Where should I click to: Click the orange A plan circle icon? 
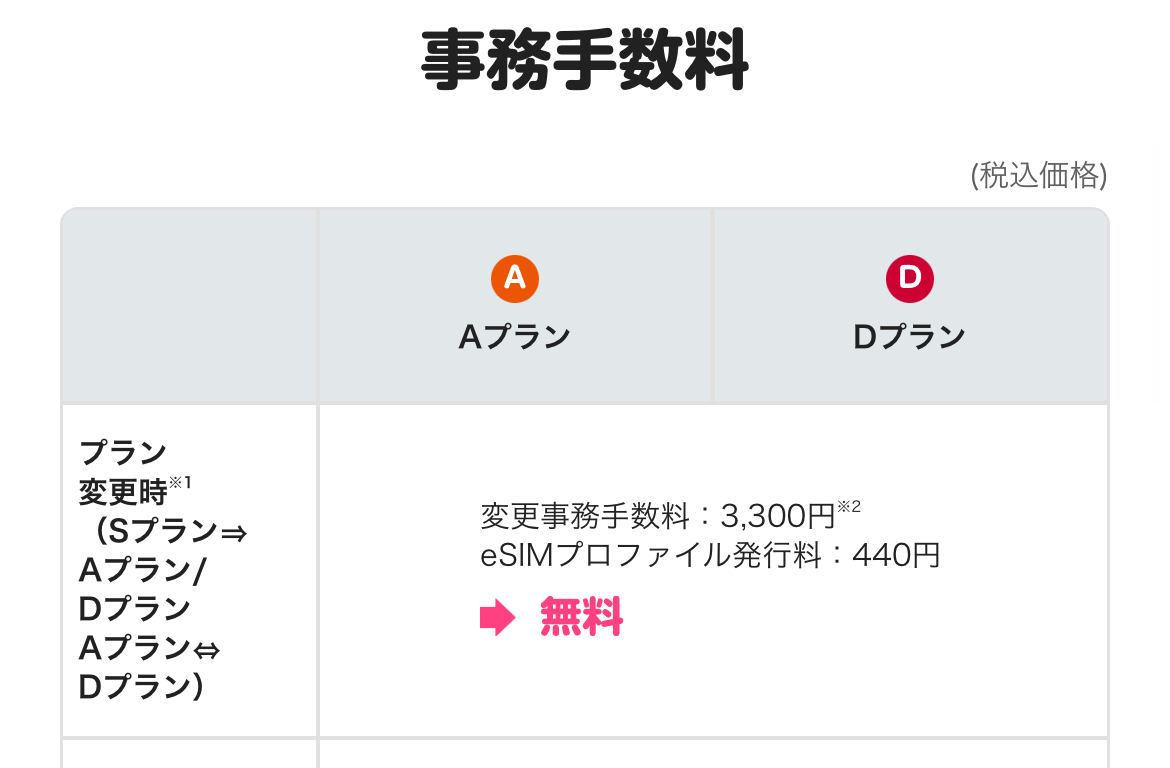[515, 278]
